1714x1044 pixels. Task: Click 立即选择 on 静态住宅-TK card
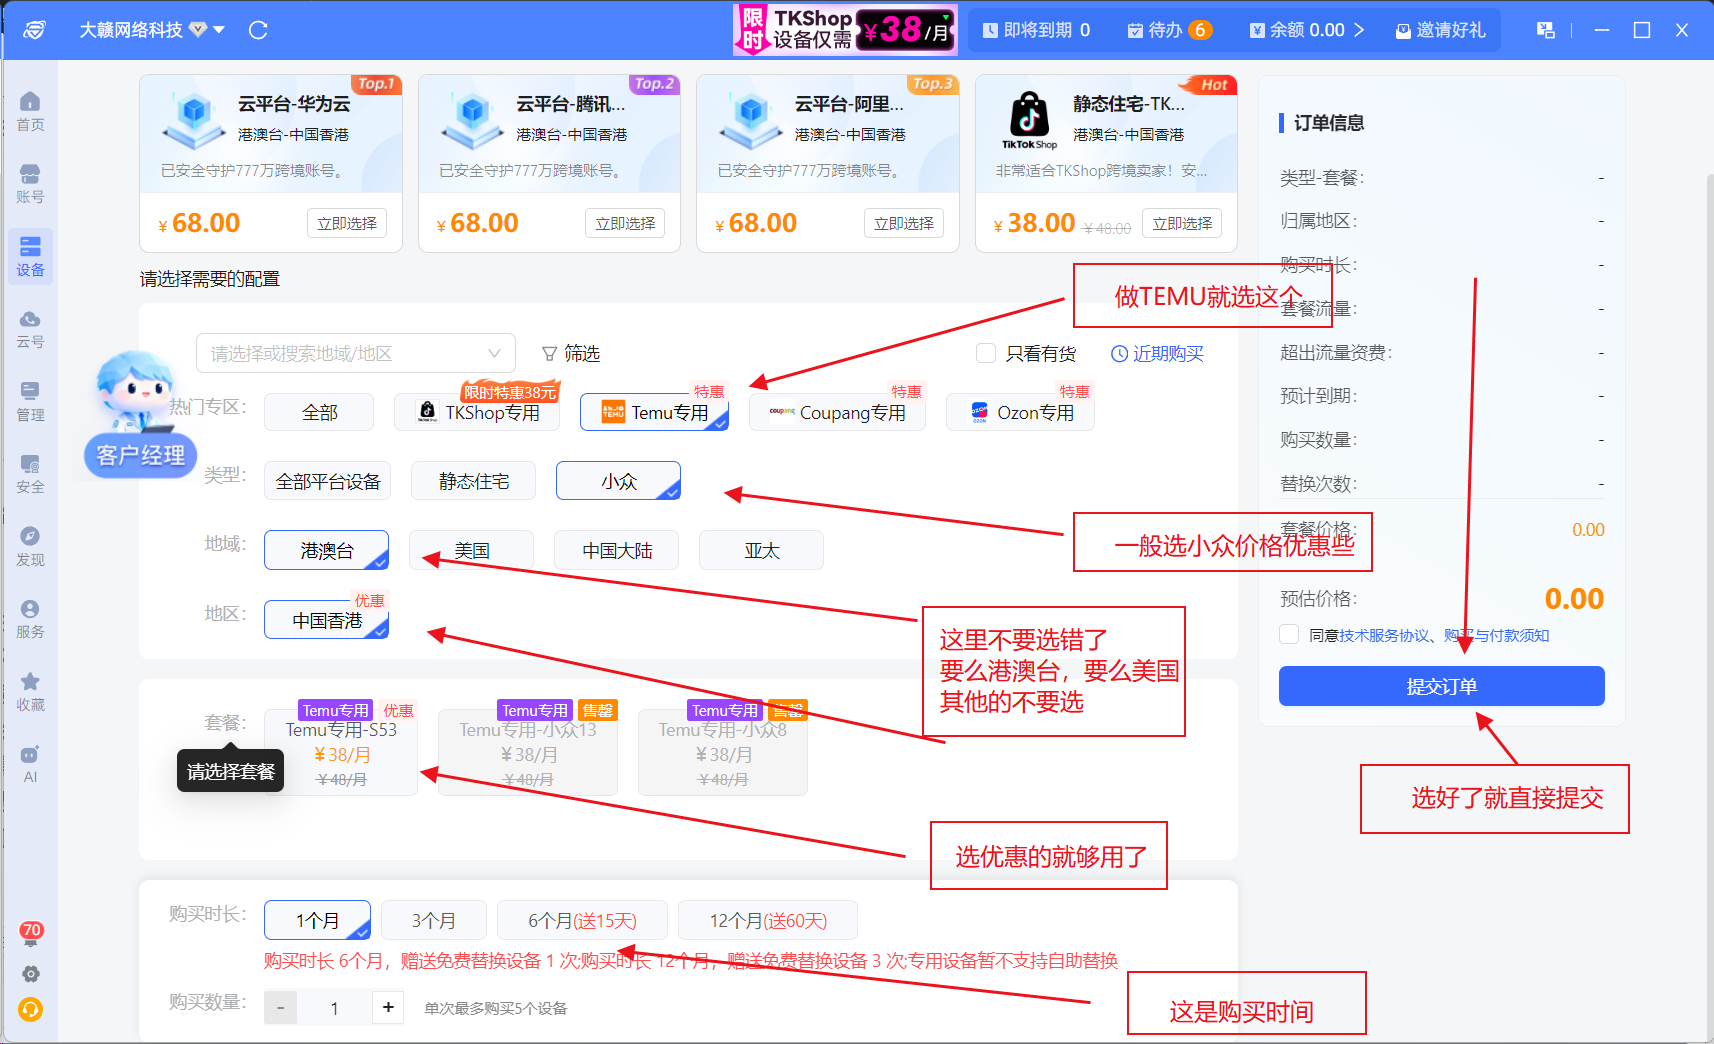1182,223
